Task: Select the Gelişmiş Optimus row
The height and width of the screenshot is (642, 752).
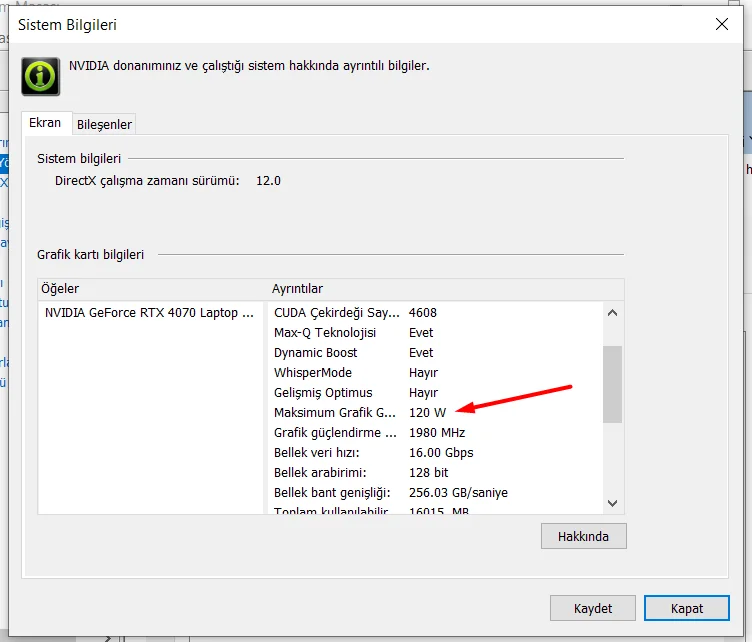Action: tap(435, 393)
